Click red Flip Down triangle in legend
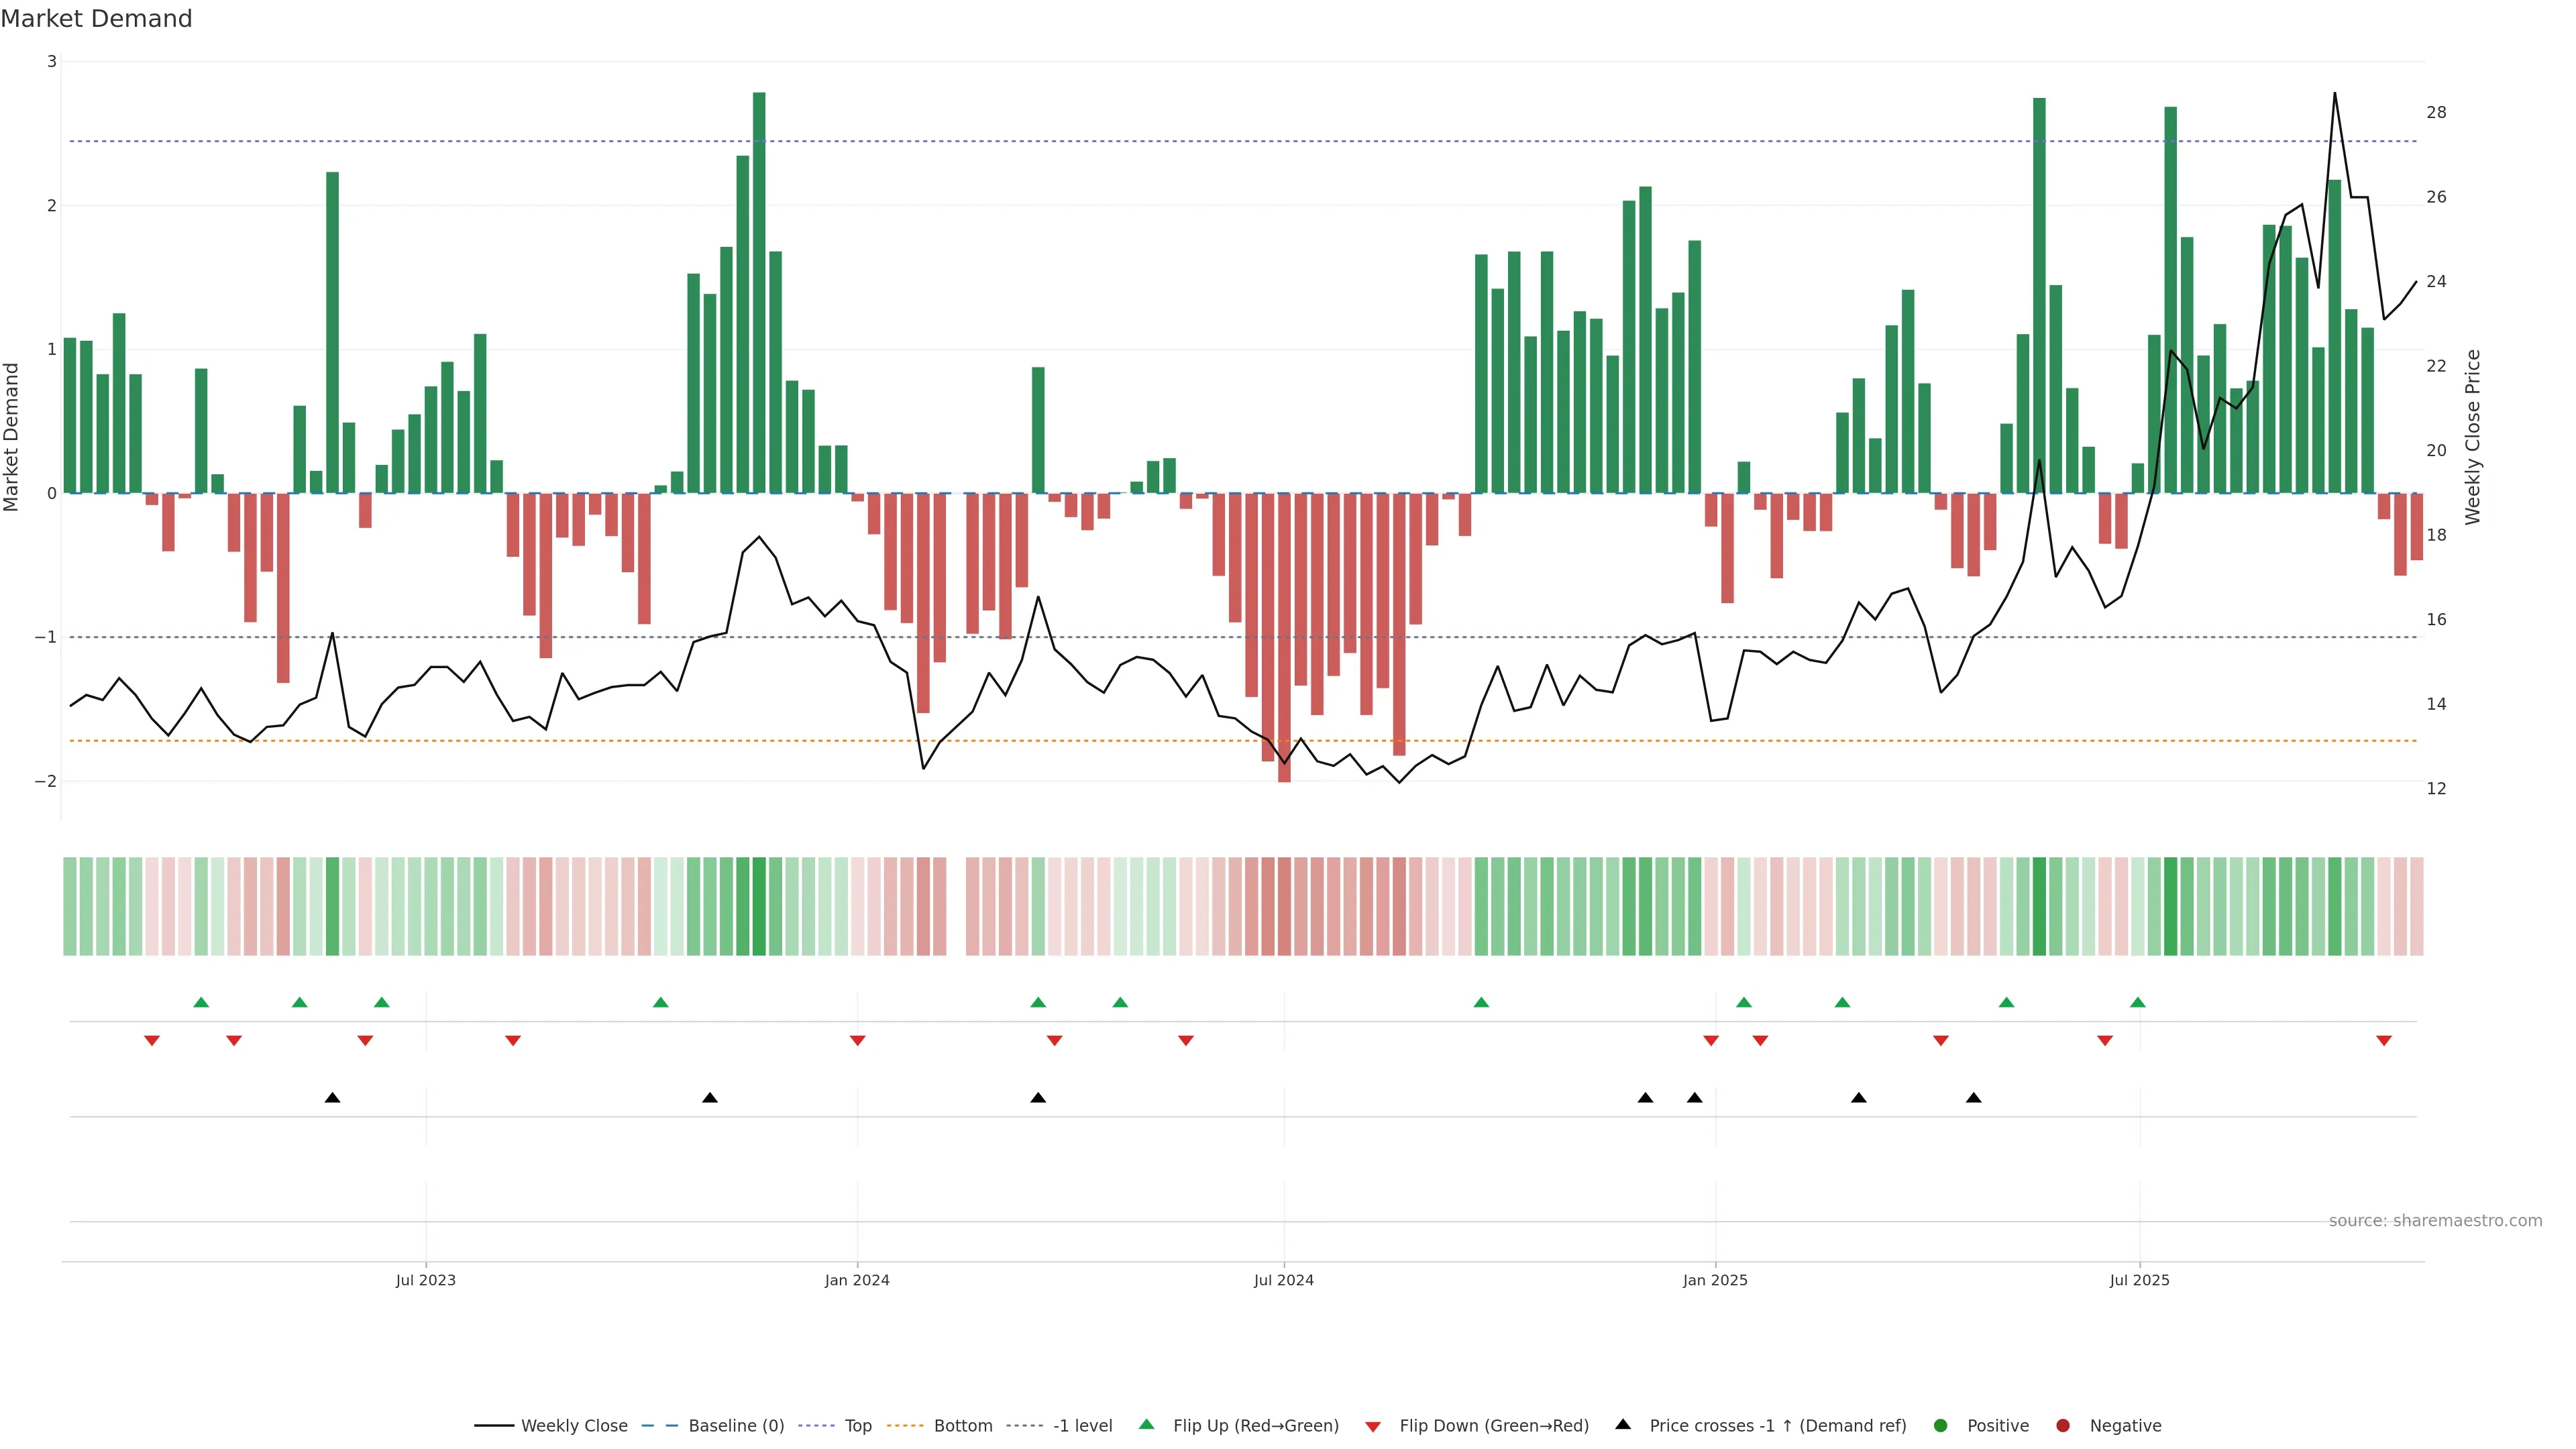 pos(1373,1426)
